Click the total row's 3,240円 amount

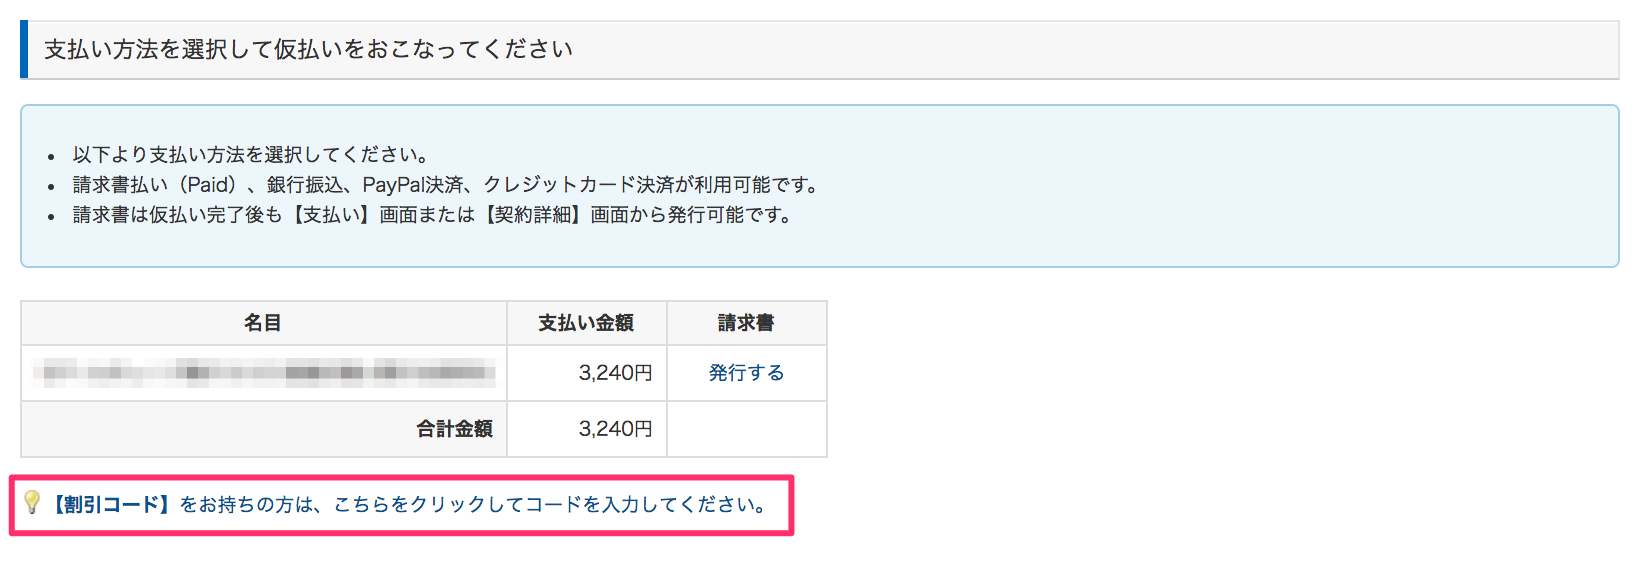[615, 429]
